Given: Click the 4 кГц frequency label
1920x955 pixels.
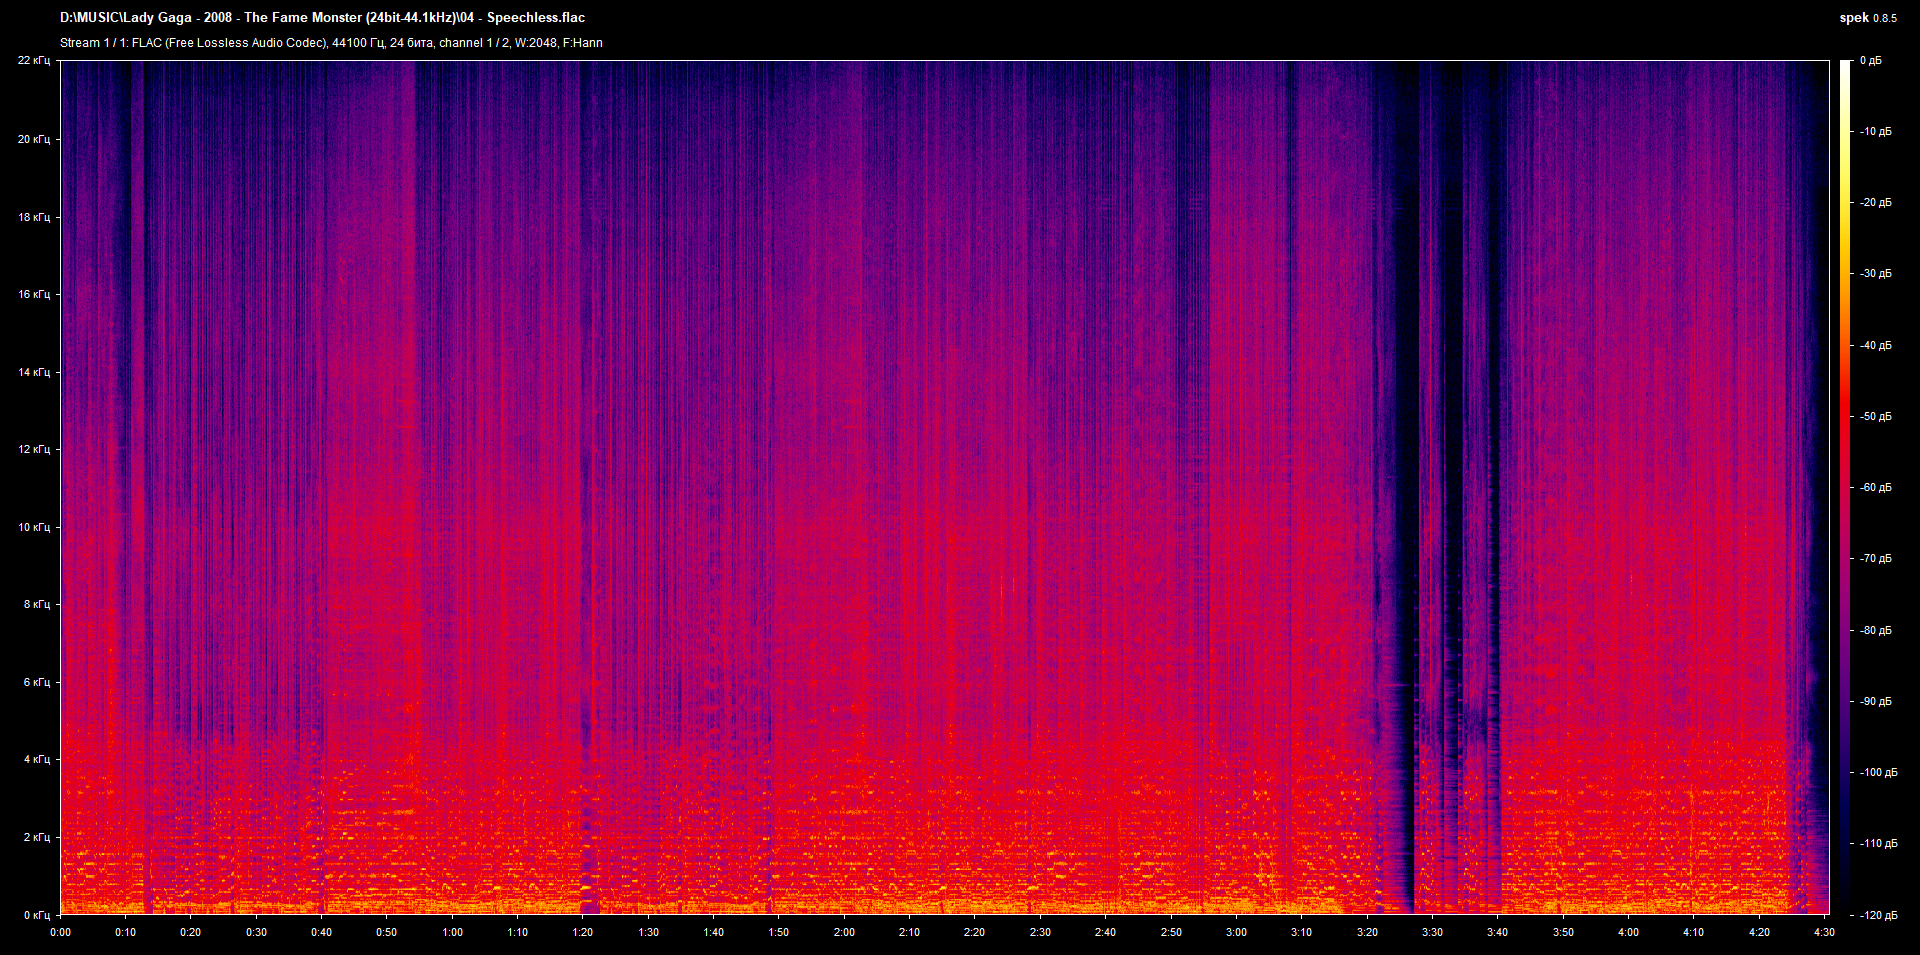Looking at the screenshot, I should [36, 759].
